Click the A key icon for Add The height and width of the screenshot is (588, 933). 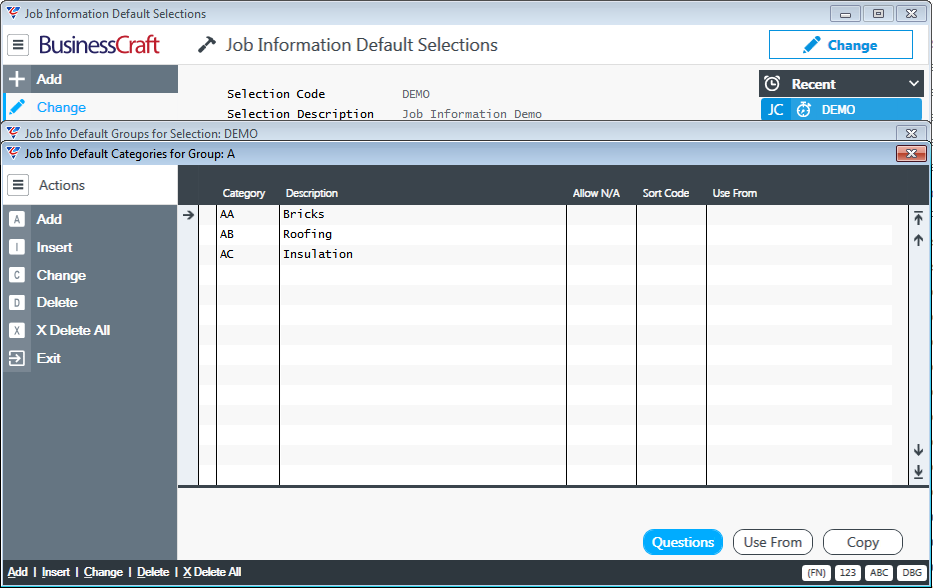17,219
